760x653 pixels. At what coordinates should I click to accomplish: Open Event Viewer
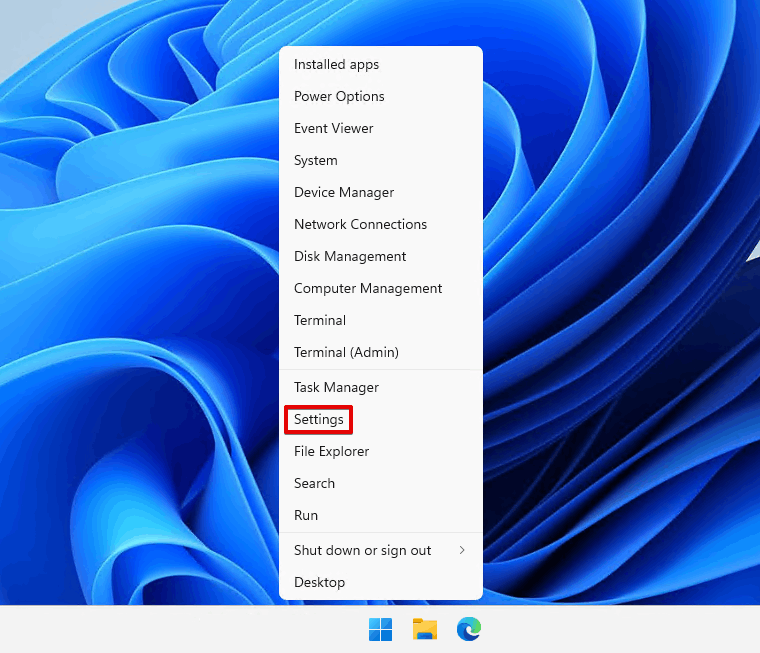tap(380, 128)
